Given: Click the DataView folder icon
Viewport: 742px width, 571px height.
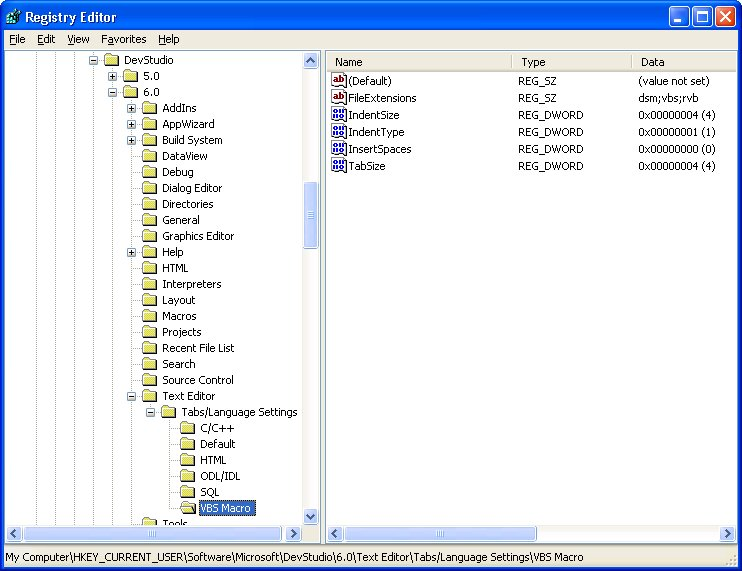Looking at the screenshot, I should tap(150, 156).
